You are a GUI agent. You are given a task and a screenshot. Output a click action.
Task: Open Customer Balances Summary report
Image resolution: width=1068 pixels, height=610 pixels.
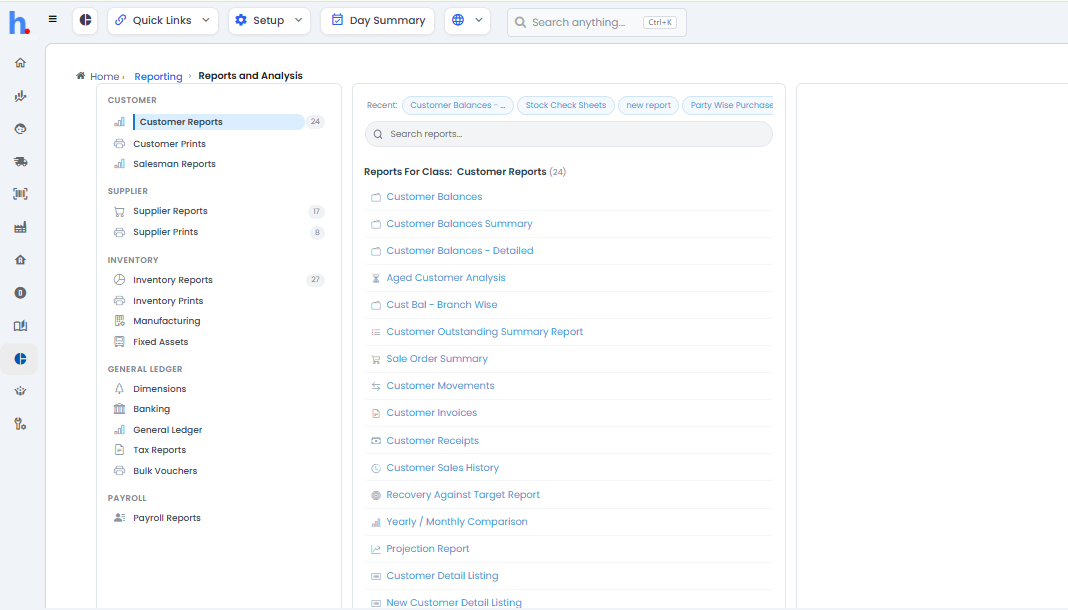pos(459,223)
